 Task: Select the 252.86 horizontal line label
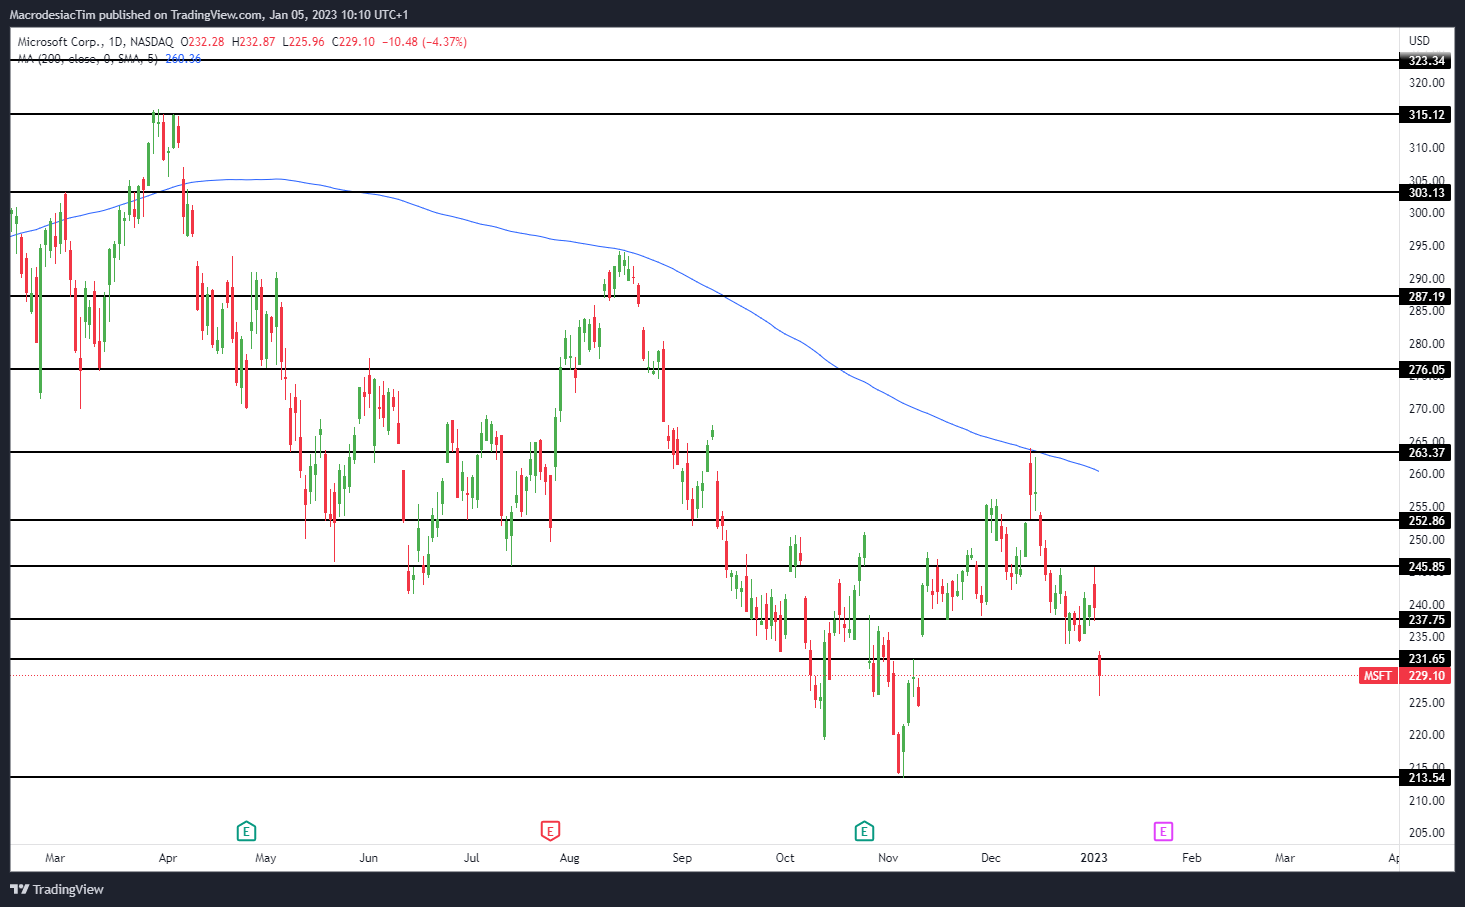pyautogui.click(x=1426, y=521)
